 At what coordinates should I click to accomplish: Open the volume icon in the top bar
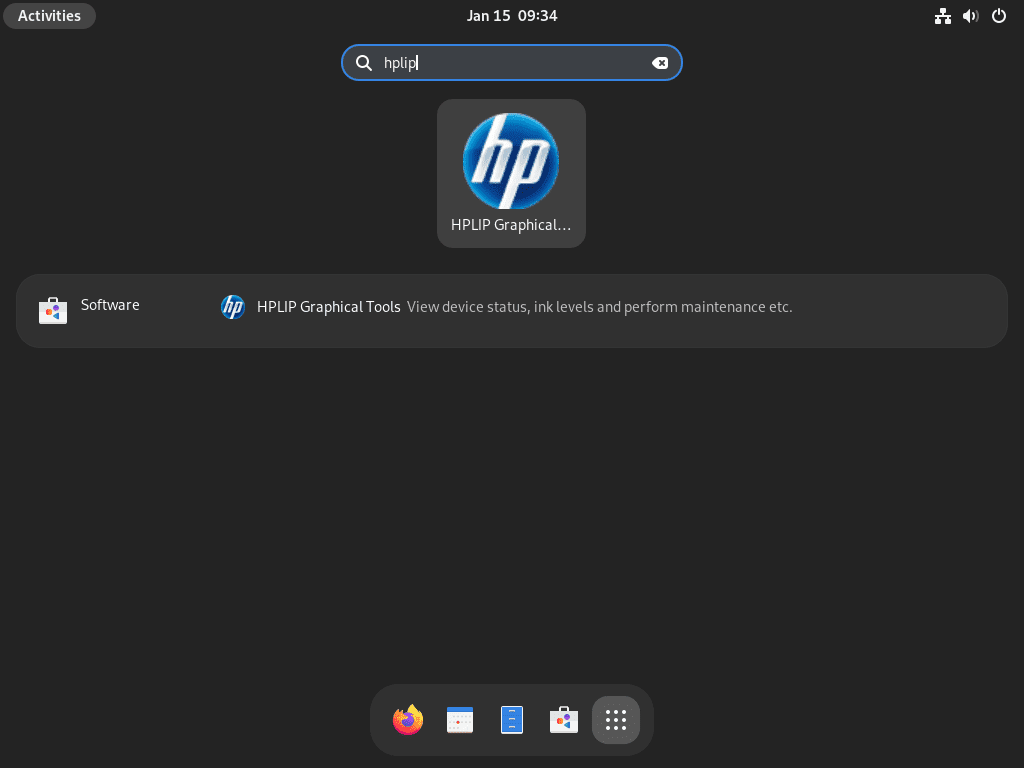pyautogui.click(x=970, y=16)
